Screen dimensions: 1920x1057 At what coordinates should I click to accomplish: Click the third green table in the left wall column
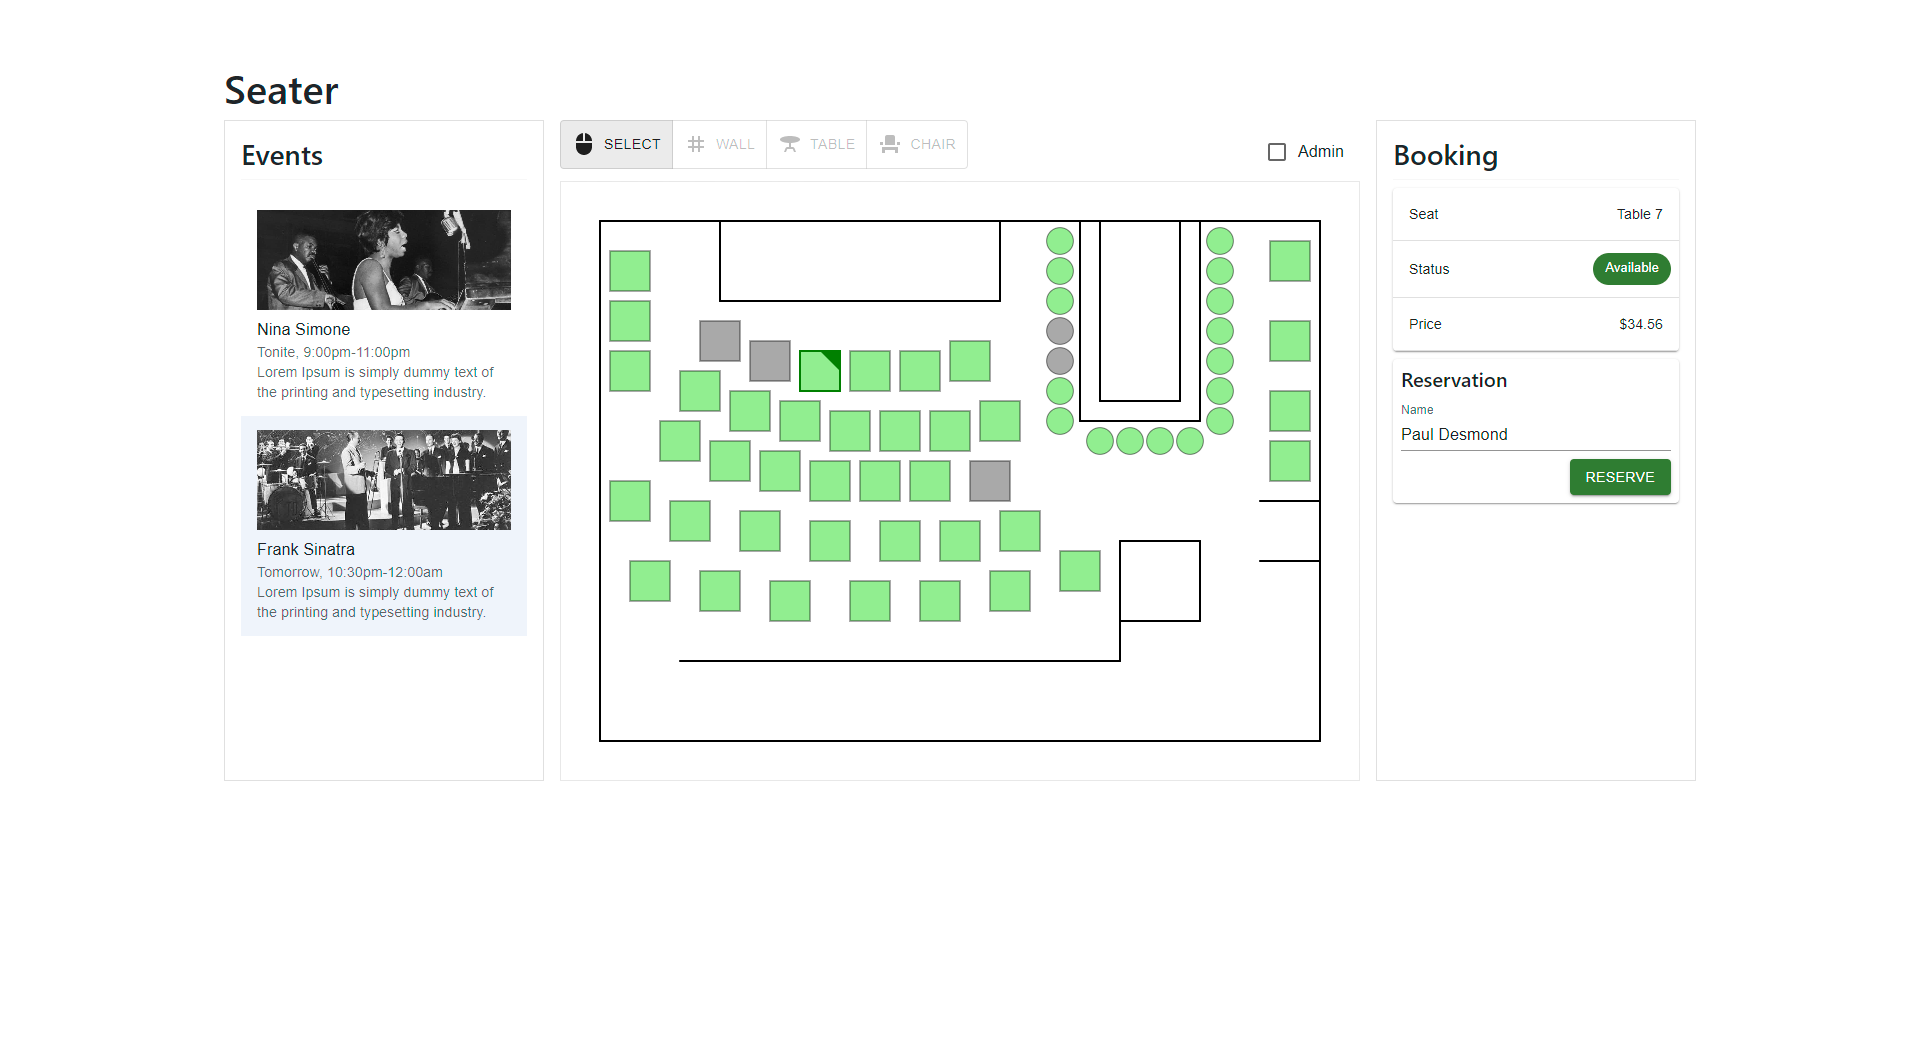(x=630, y=371)
